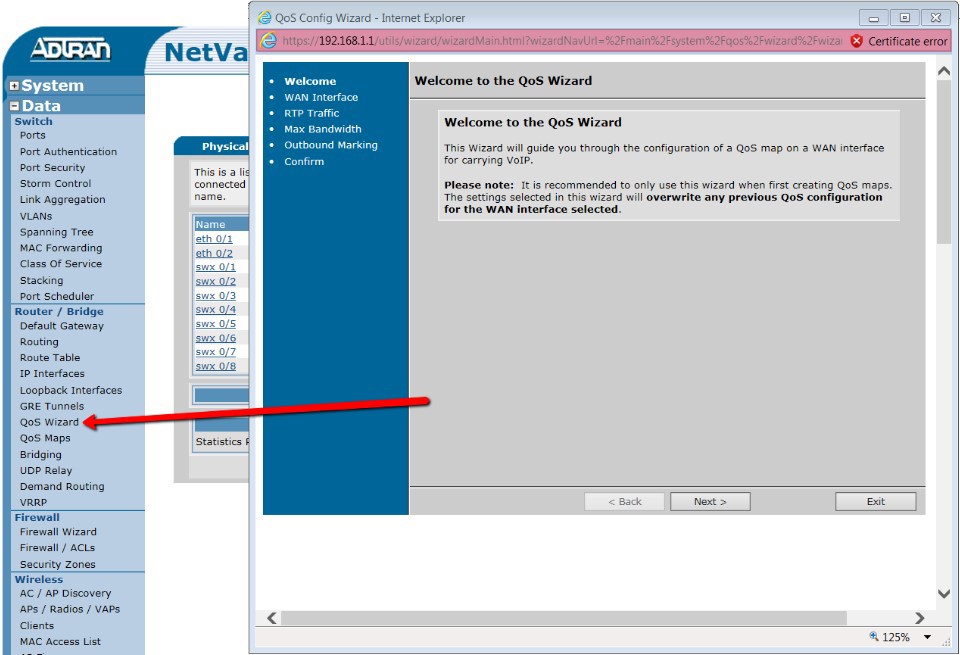
Task: Click Next to proceed in the wizard
Action: tap(710, 501)
